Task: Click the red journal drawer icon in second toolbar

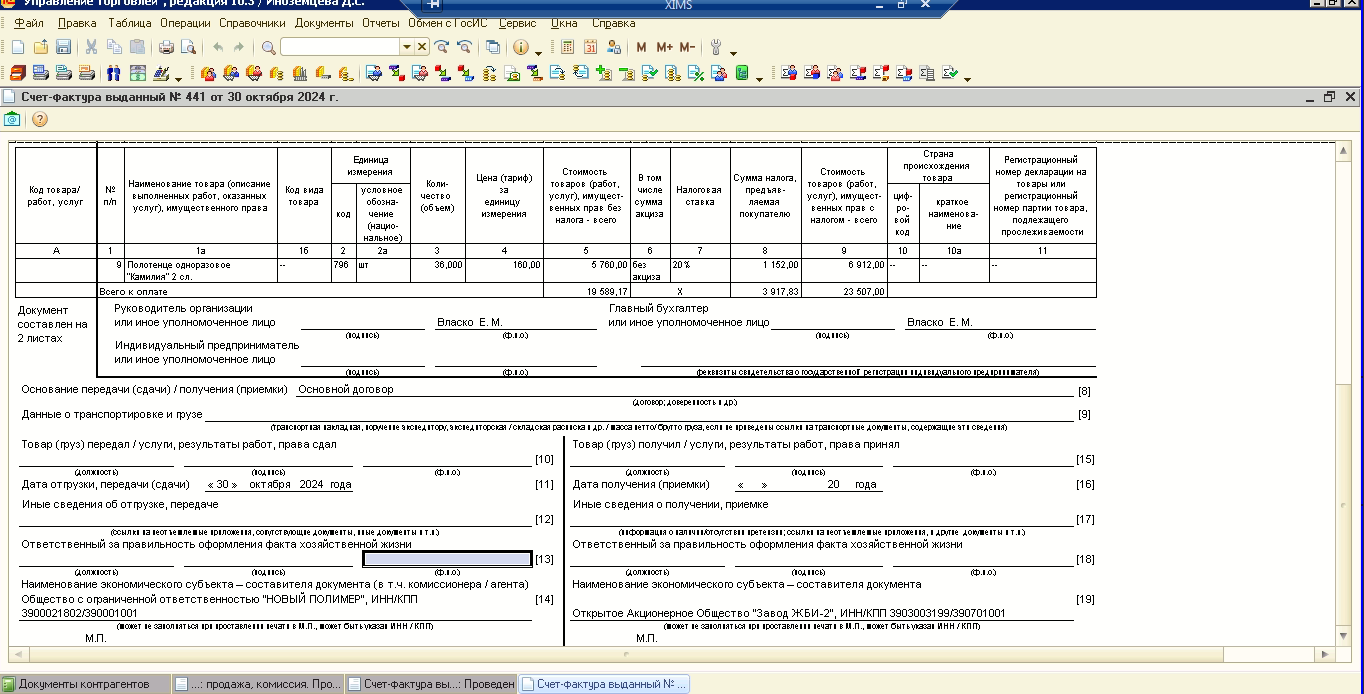Action: click(18, 73)
